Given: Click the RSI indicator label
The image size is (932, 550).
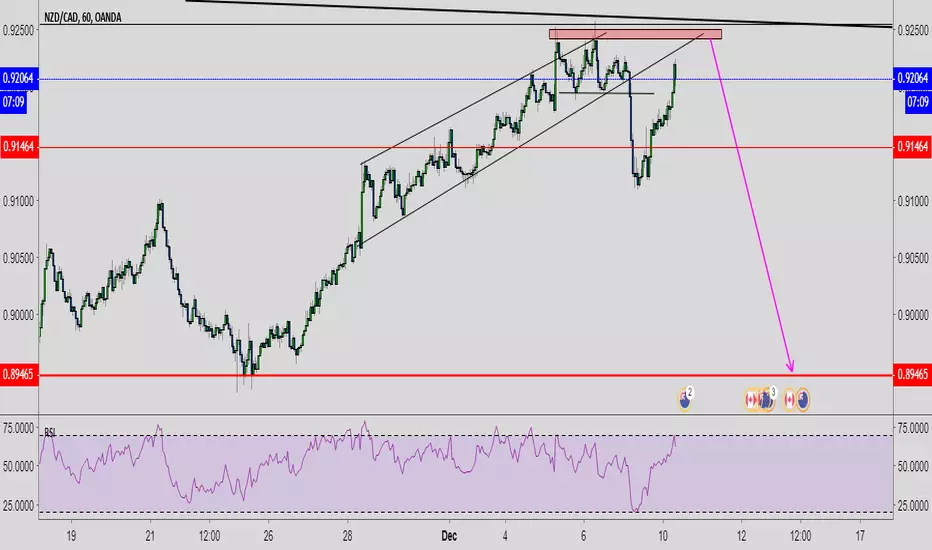Looking at the screenshot, I should pos(50,432).
